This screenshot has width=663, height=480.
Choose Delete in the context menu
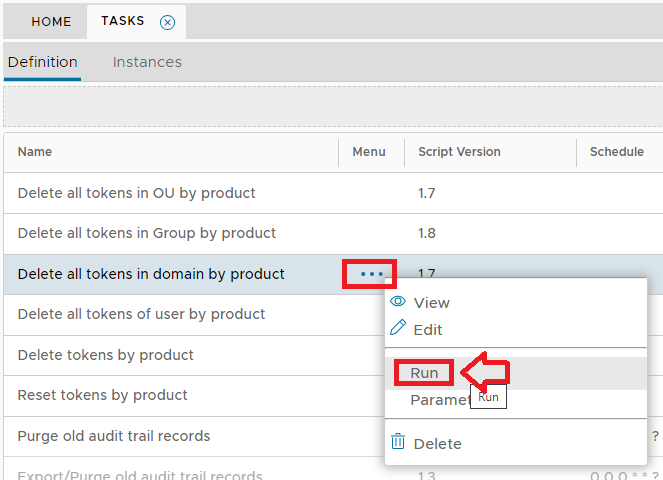point(438,443)
